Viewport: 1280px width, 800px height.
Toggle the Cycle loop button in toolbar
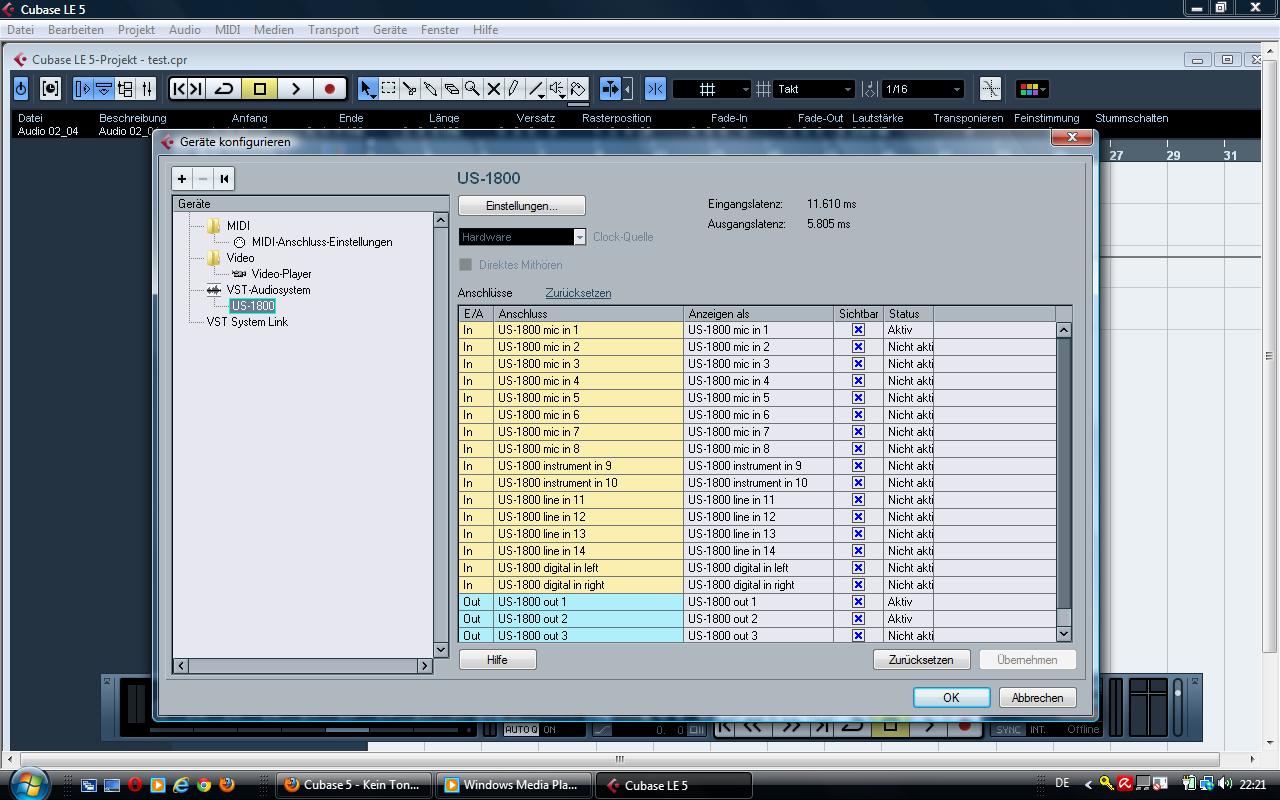pos(224,89)
